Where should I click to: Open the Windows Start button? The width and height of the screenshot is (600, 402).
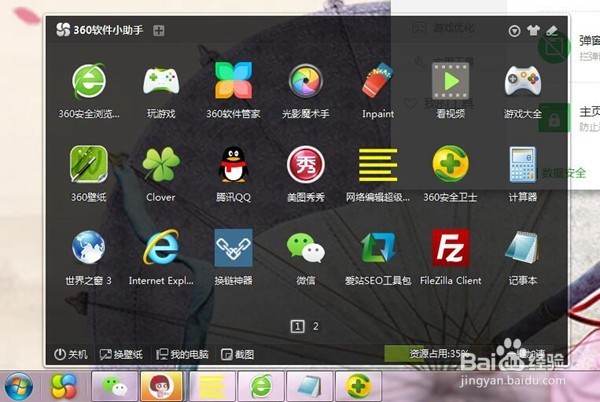pos(18,386)
